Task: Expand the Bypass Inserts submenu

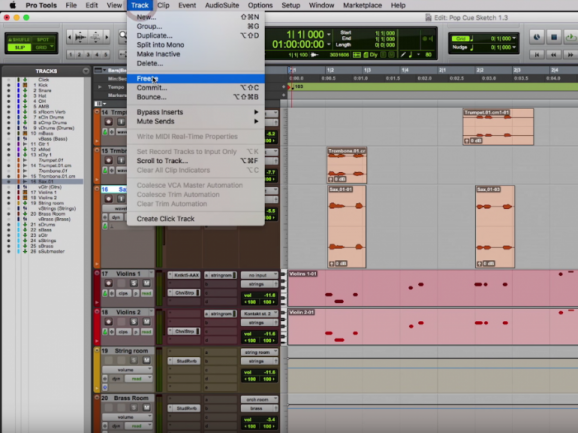Action: click(x=196, y=112)
